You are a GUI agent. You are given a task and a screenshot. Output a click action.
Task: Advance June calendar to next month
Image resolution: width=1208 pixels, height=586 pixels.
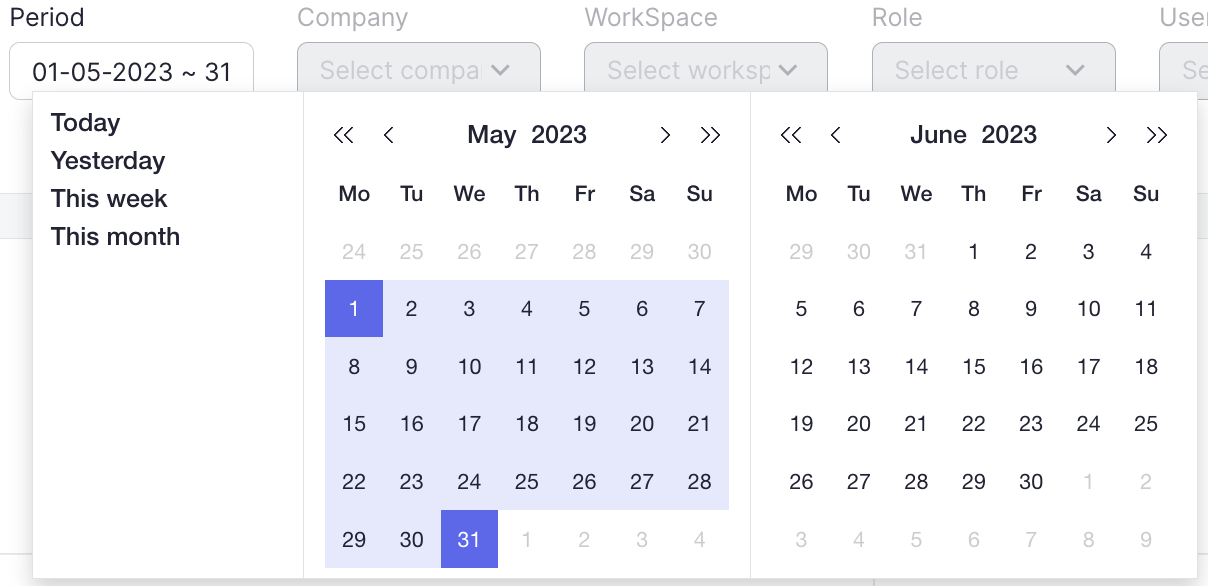1111,135
